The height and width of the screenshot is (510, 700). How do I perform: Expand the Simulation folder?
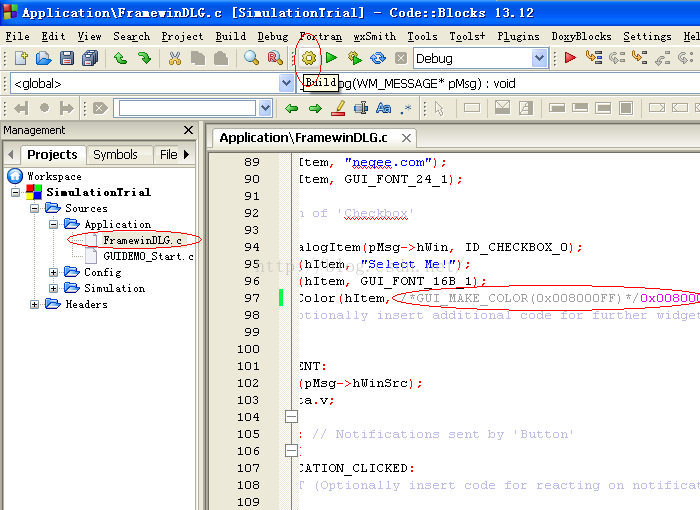tap(54, 288)
